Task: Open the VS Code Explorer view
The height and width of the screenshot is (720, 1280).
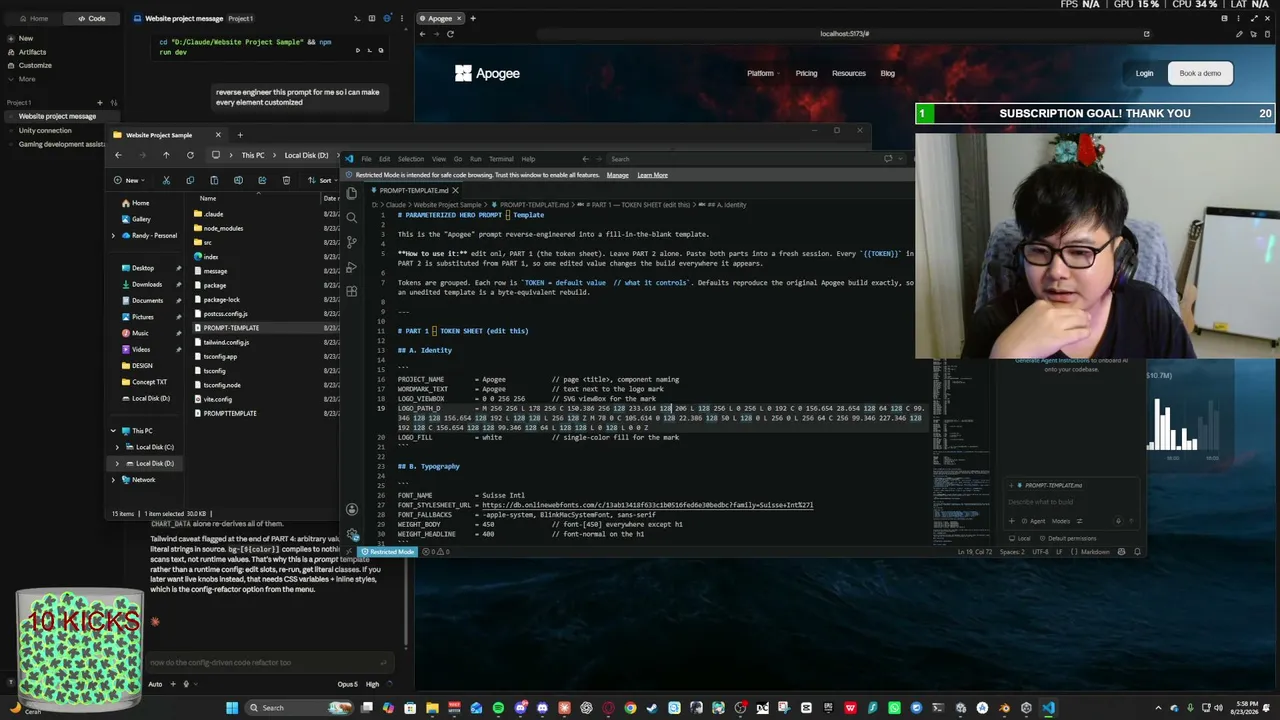Action: [351, 193]
